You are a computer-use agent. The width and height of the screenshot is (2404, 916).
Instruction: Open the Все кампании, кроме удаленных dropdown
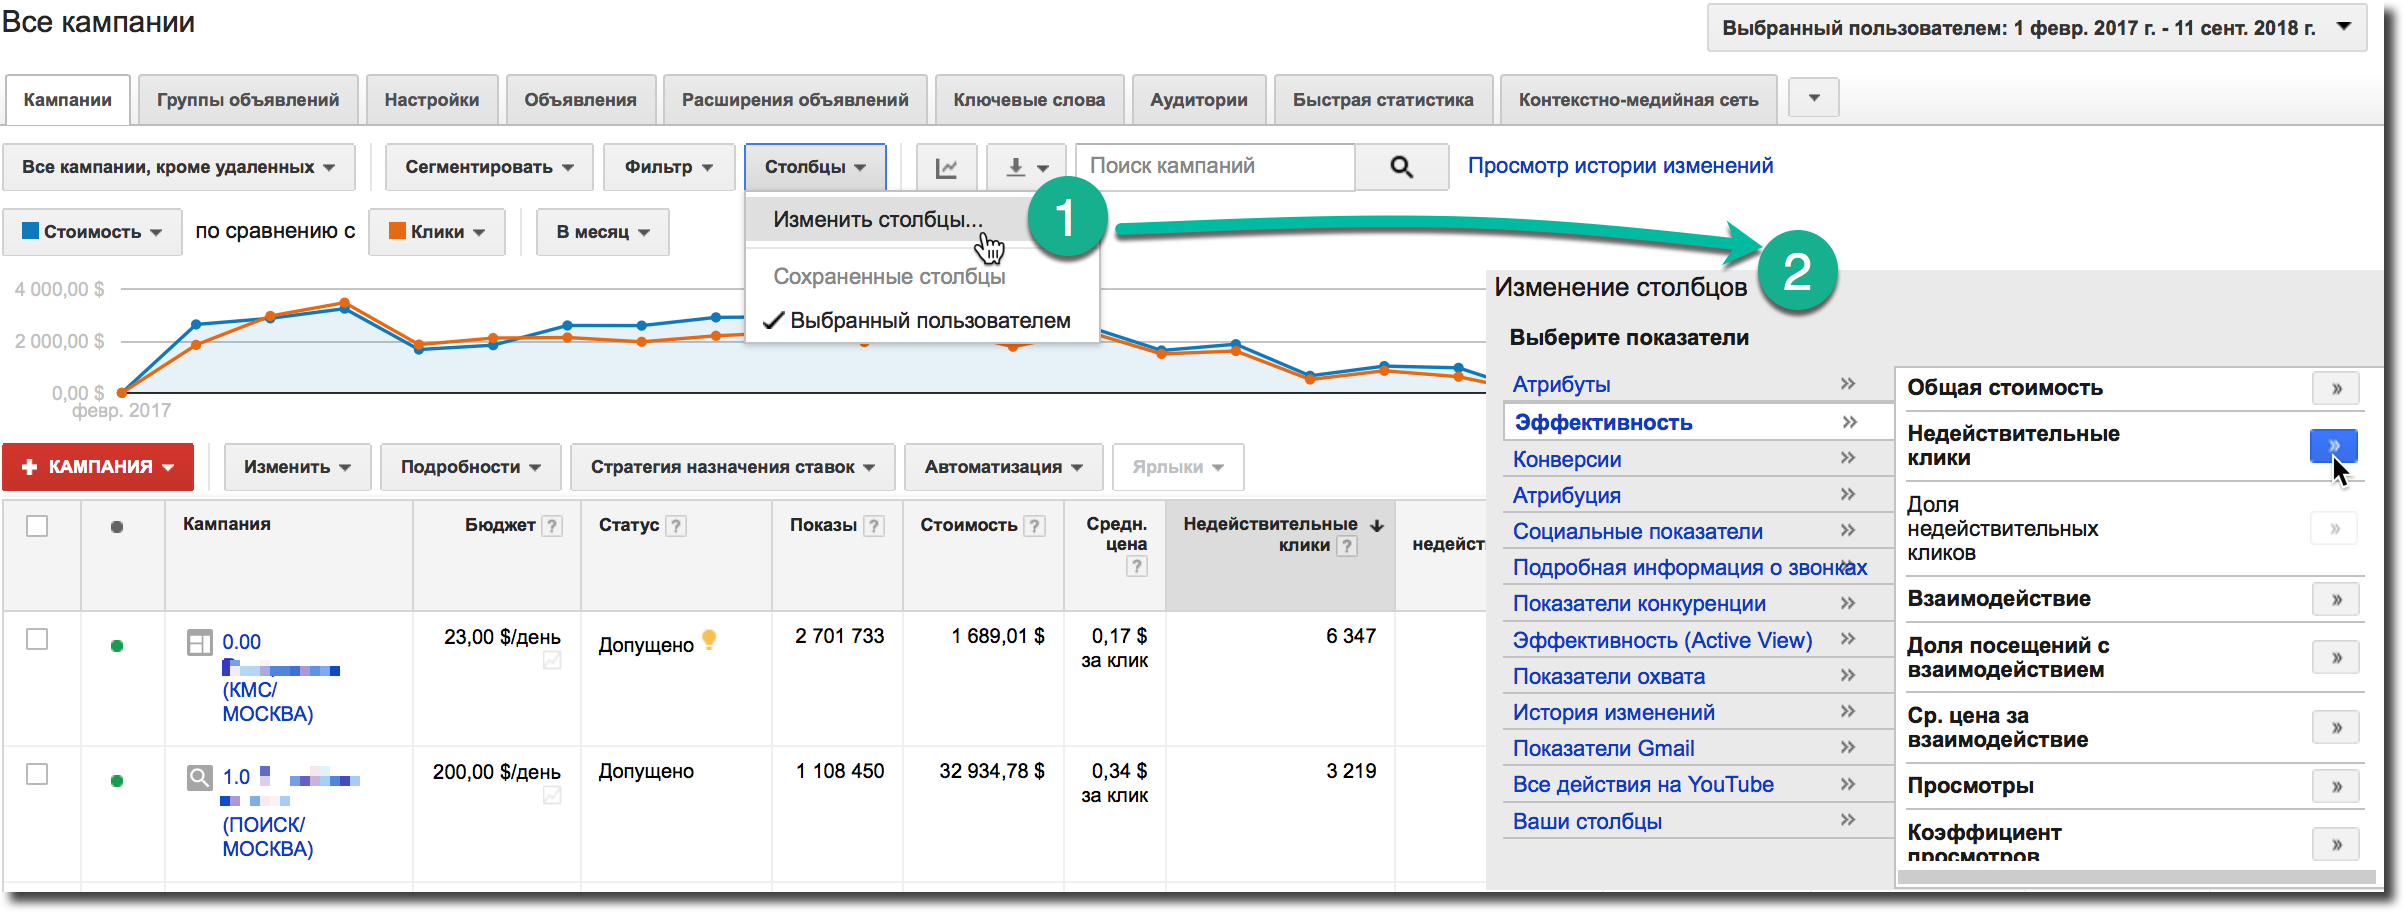tap(178, 166)
